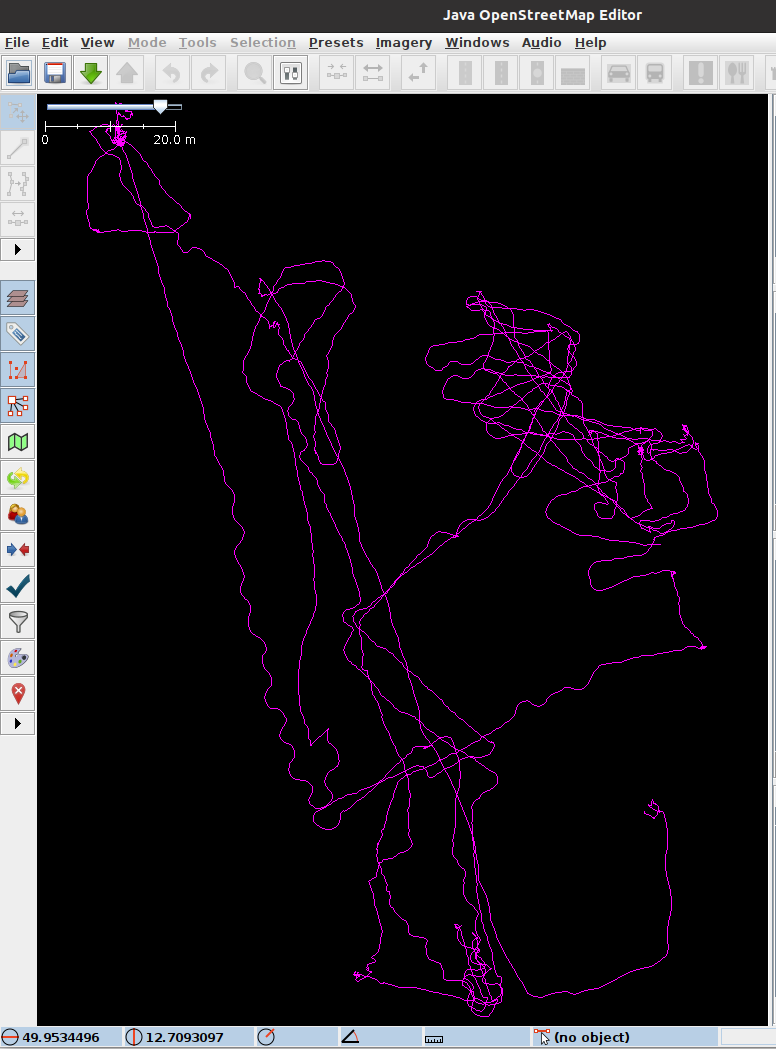Upload changes with the up arrow icon
The height and width of the screenshot is (1049, 776).
[127, 73]
